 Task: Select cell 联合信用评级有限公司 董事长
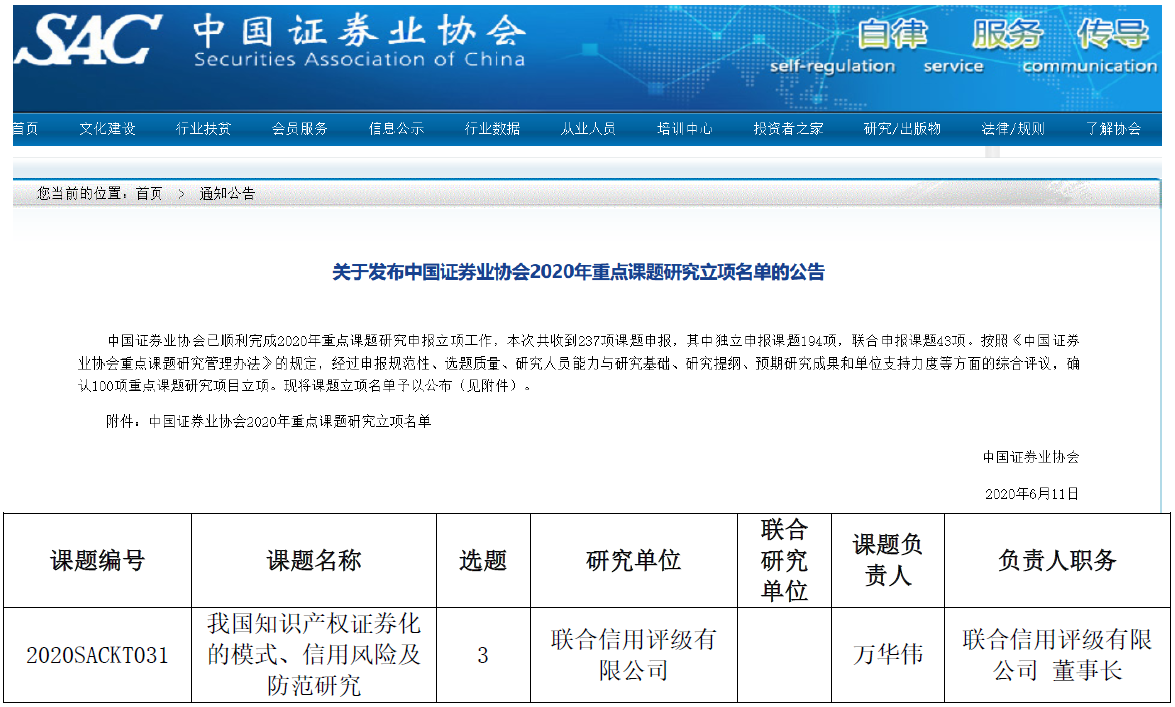click(x=1057, y=655)
